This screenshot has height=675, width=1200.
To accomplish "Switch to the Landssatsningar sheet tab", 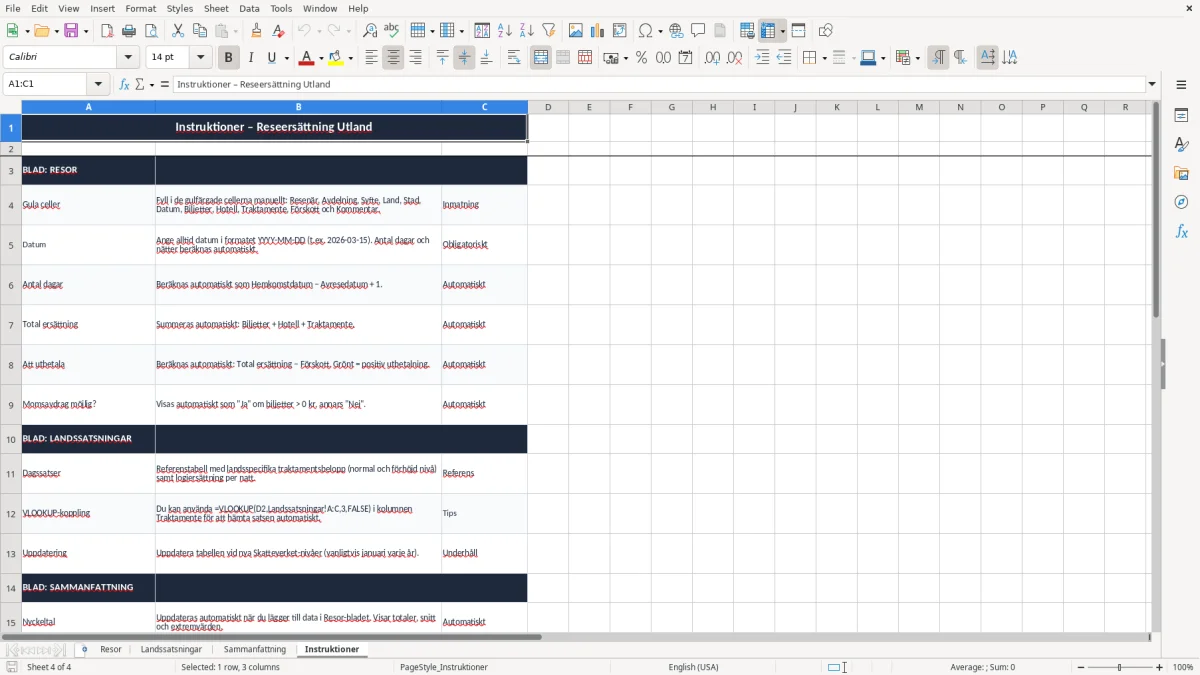I will tap(171, 649).
